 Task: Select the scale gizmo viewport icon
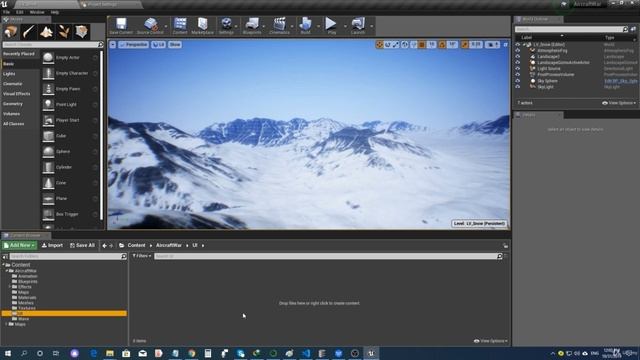point(396,44)
